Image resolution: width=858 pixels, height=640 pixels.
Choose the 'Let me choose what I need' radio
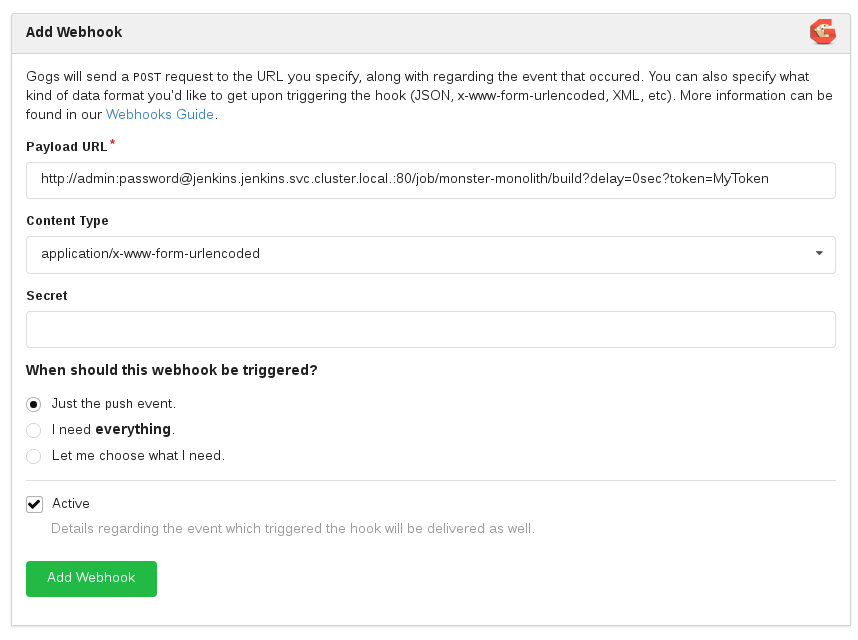(34, 456)
